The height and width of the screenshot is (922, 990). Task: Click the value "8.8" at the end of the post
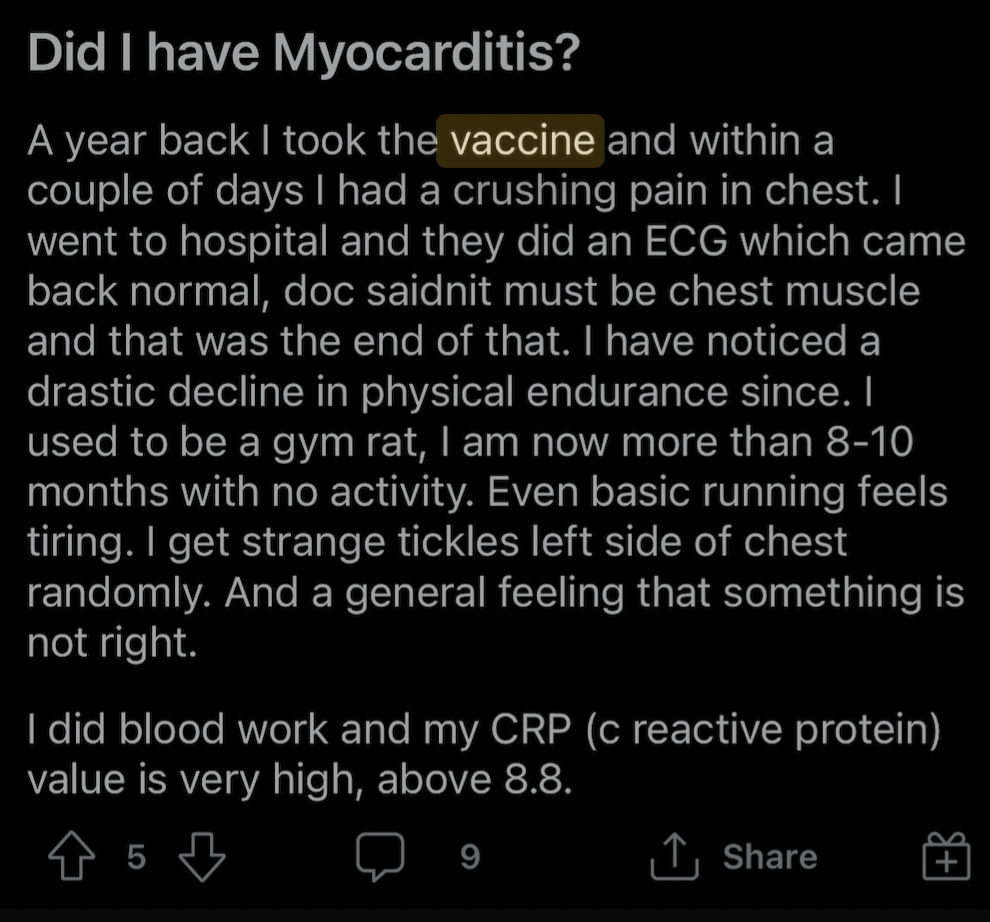[x=537, y=779]
